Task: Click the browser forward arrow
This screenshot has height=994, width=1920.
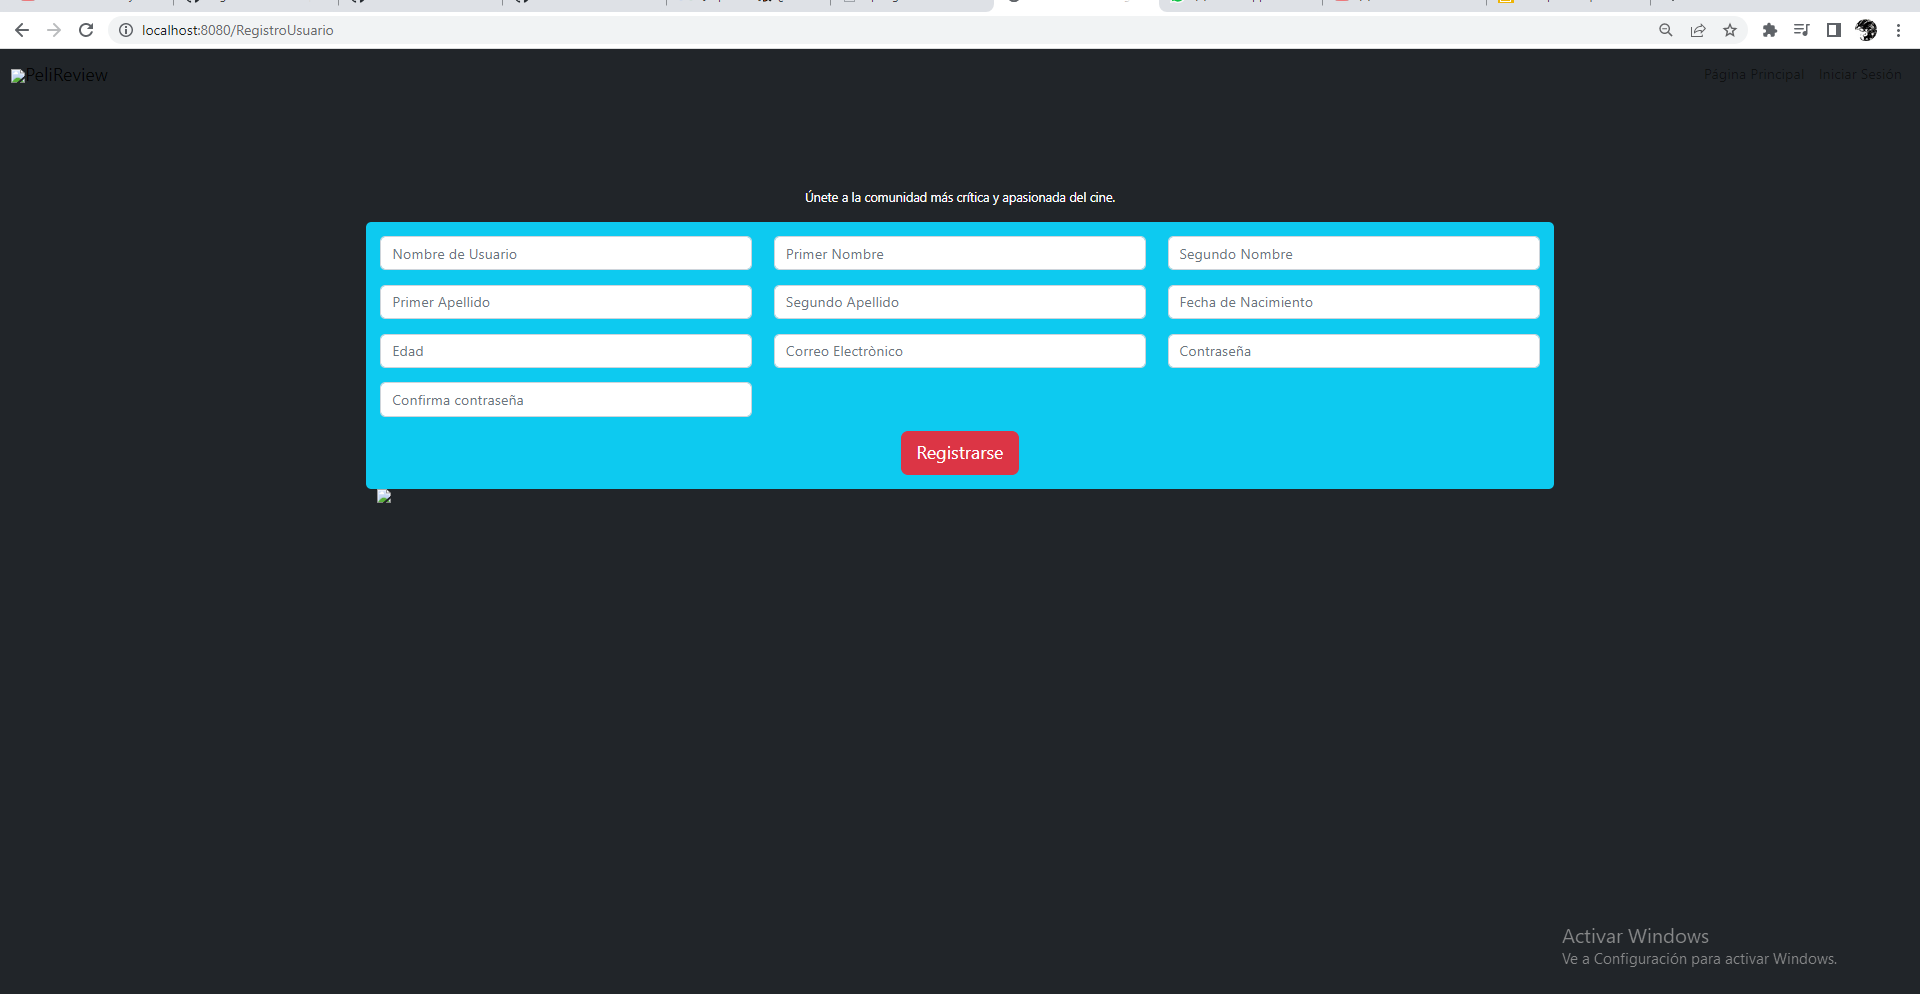Action: click(54, 30)
